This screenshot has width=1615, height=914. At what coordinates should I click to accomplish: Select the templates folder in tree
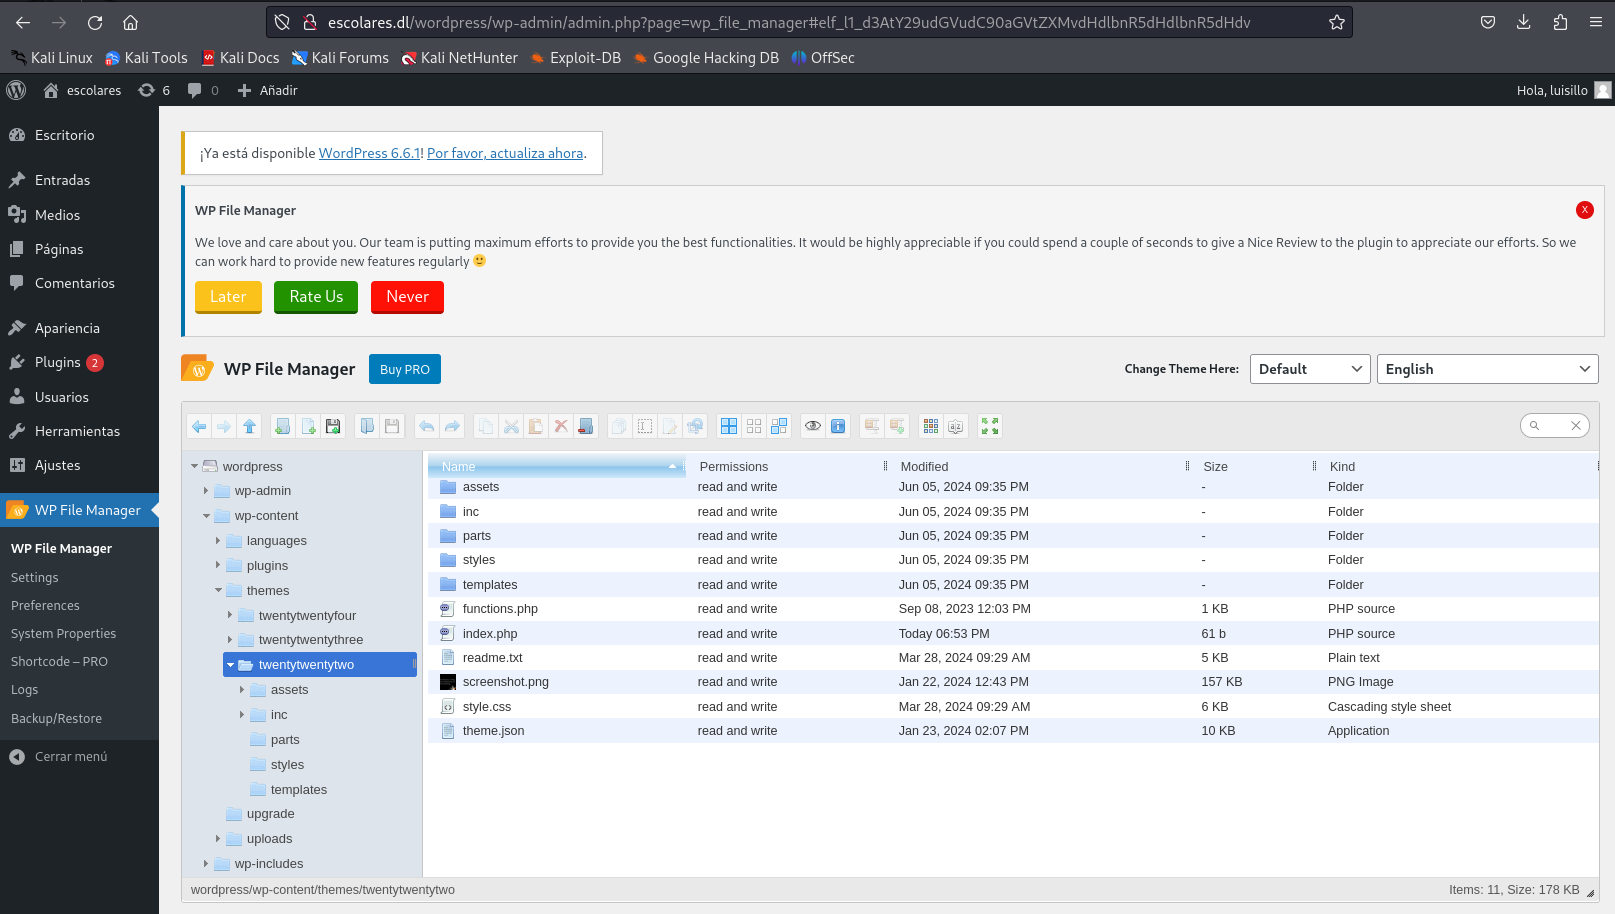298,790
